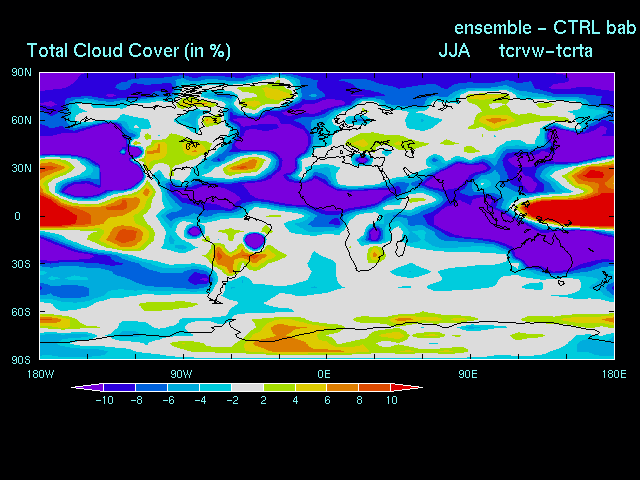
Task: Pick the colorbar segment between -6 and -4
Action: coord(183,387)
